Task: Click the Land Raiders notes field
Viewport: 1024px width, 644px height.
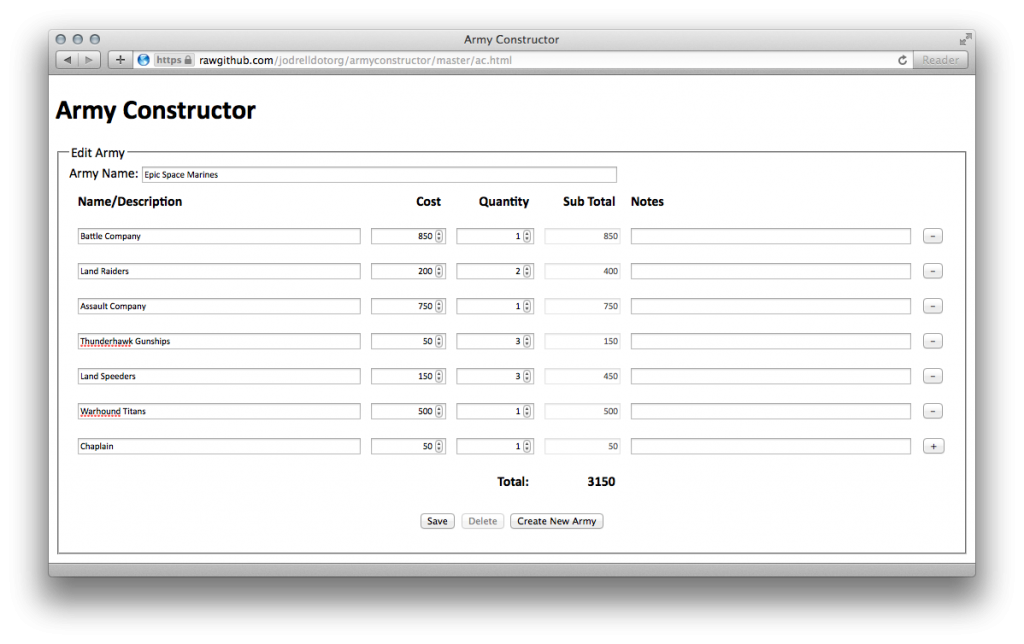Action: pos(771,271)
